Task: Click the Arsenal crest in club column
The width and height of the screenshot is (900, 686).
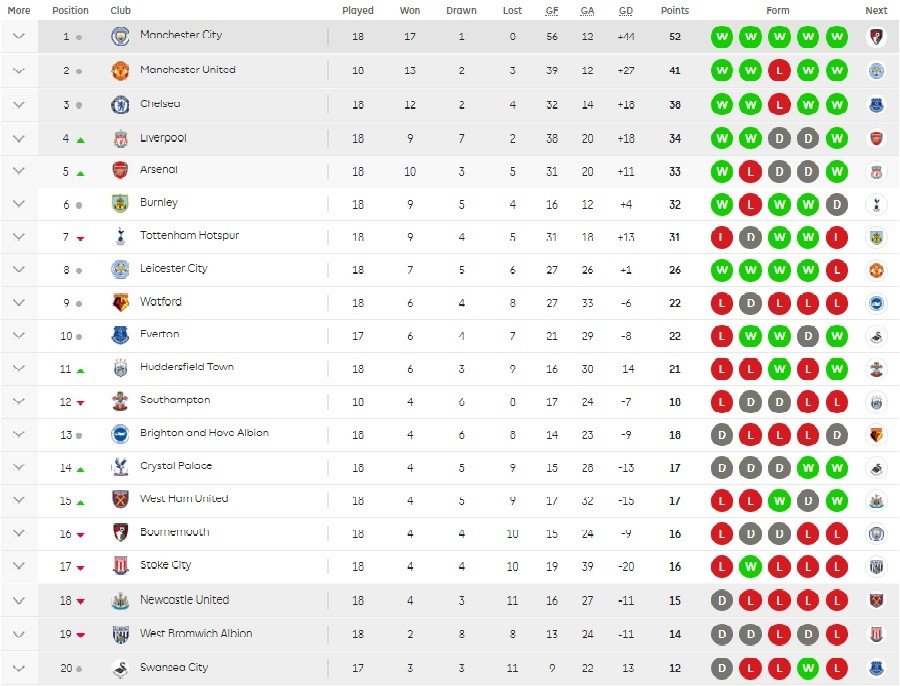Action: click(x=120, y=170)
